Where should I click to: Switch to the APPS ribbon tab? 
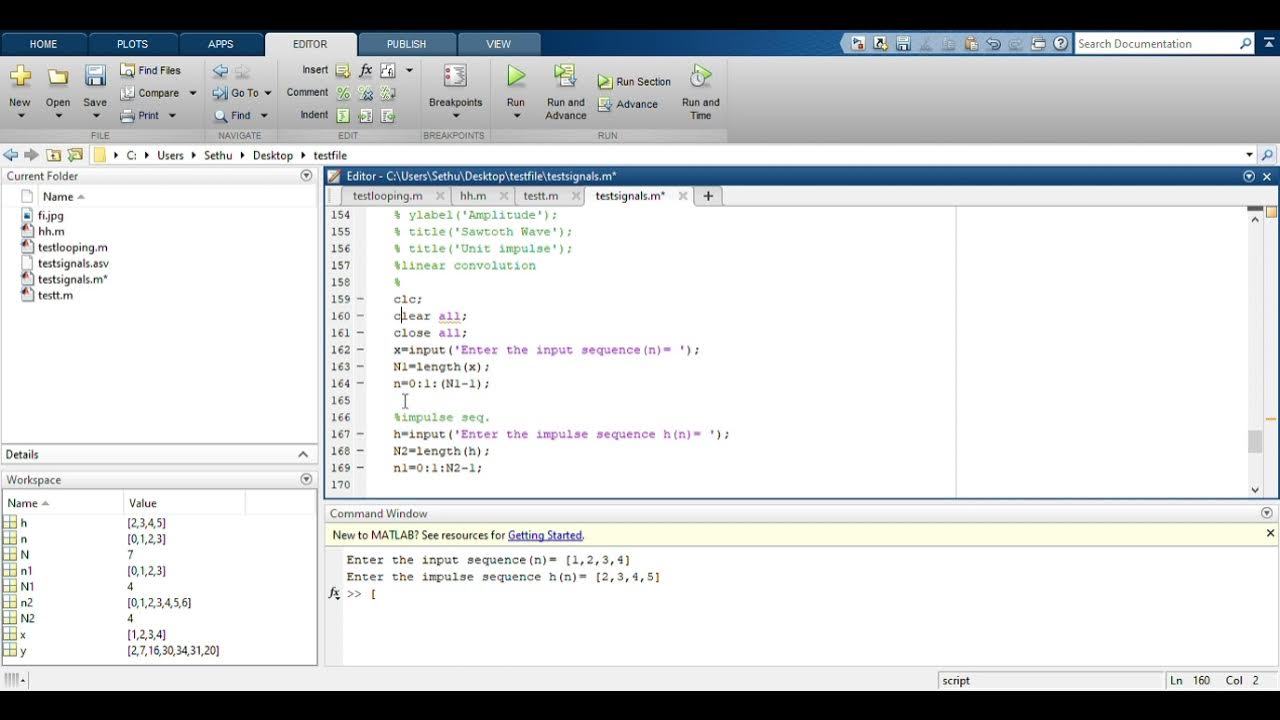[221, 44]
